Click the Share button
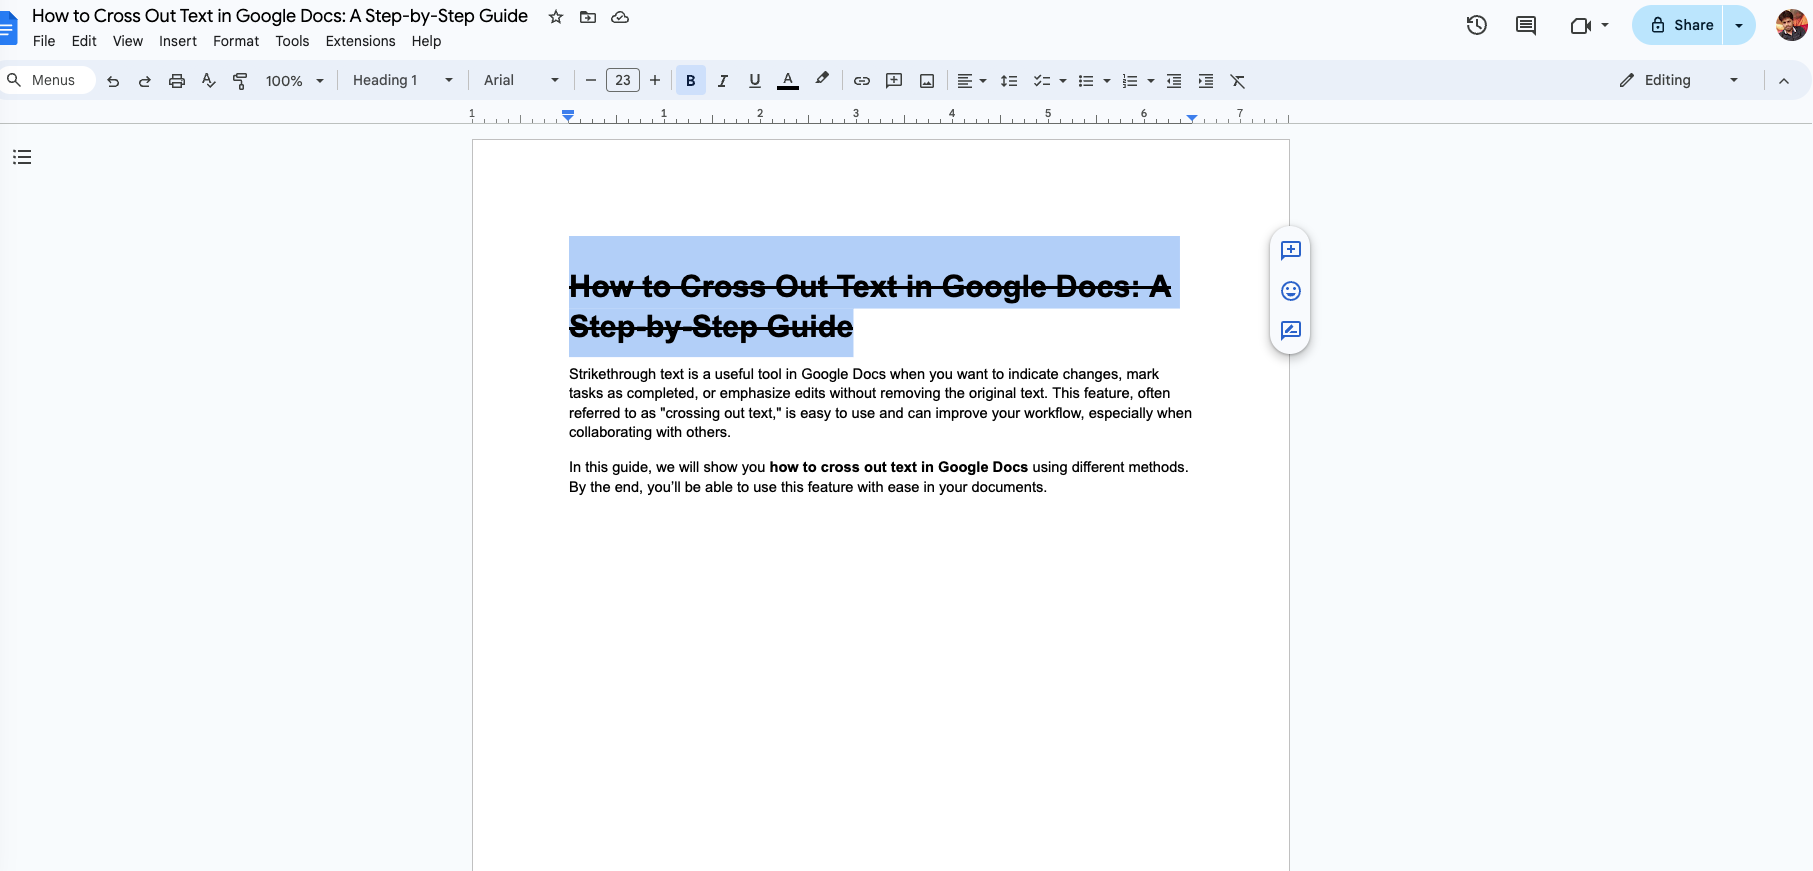Viewport: 1813px width, 871px height. pyautogui.click(x=1678, y=25)
